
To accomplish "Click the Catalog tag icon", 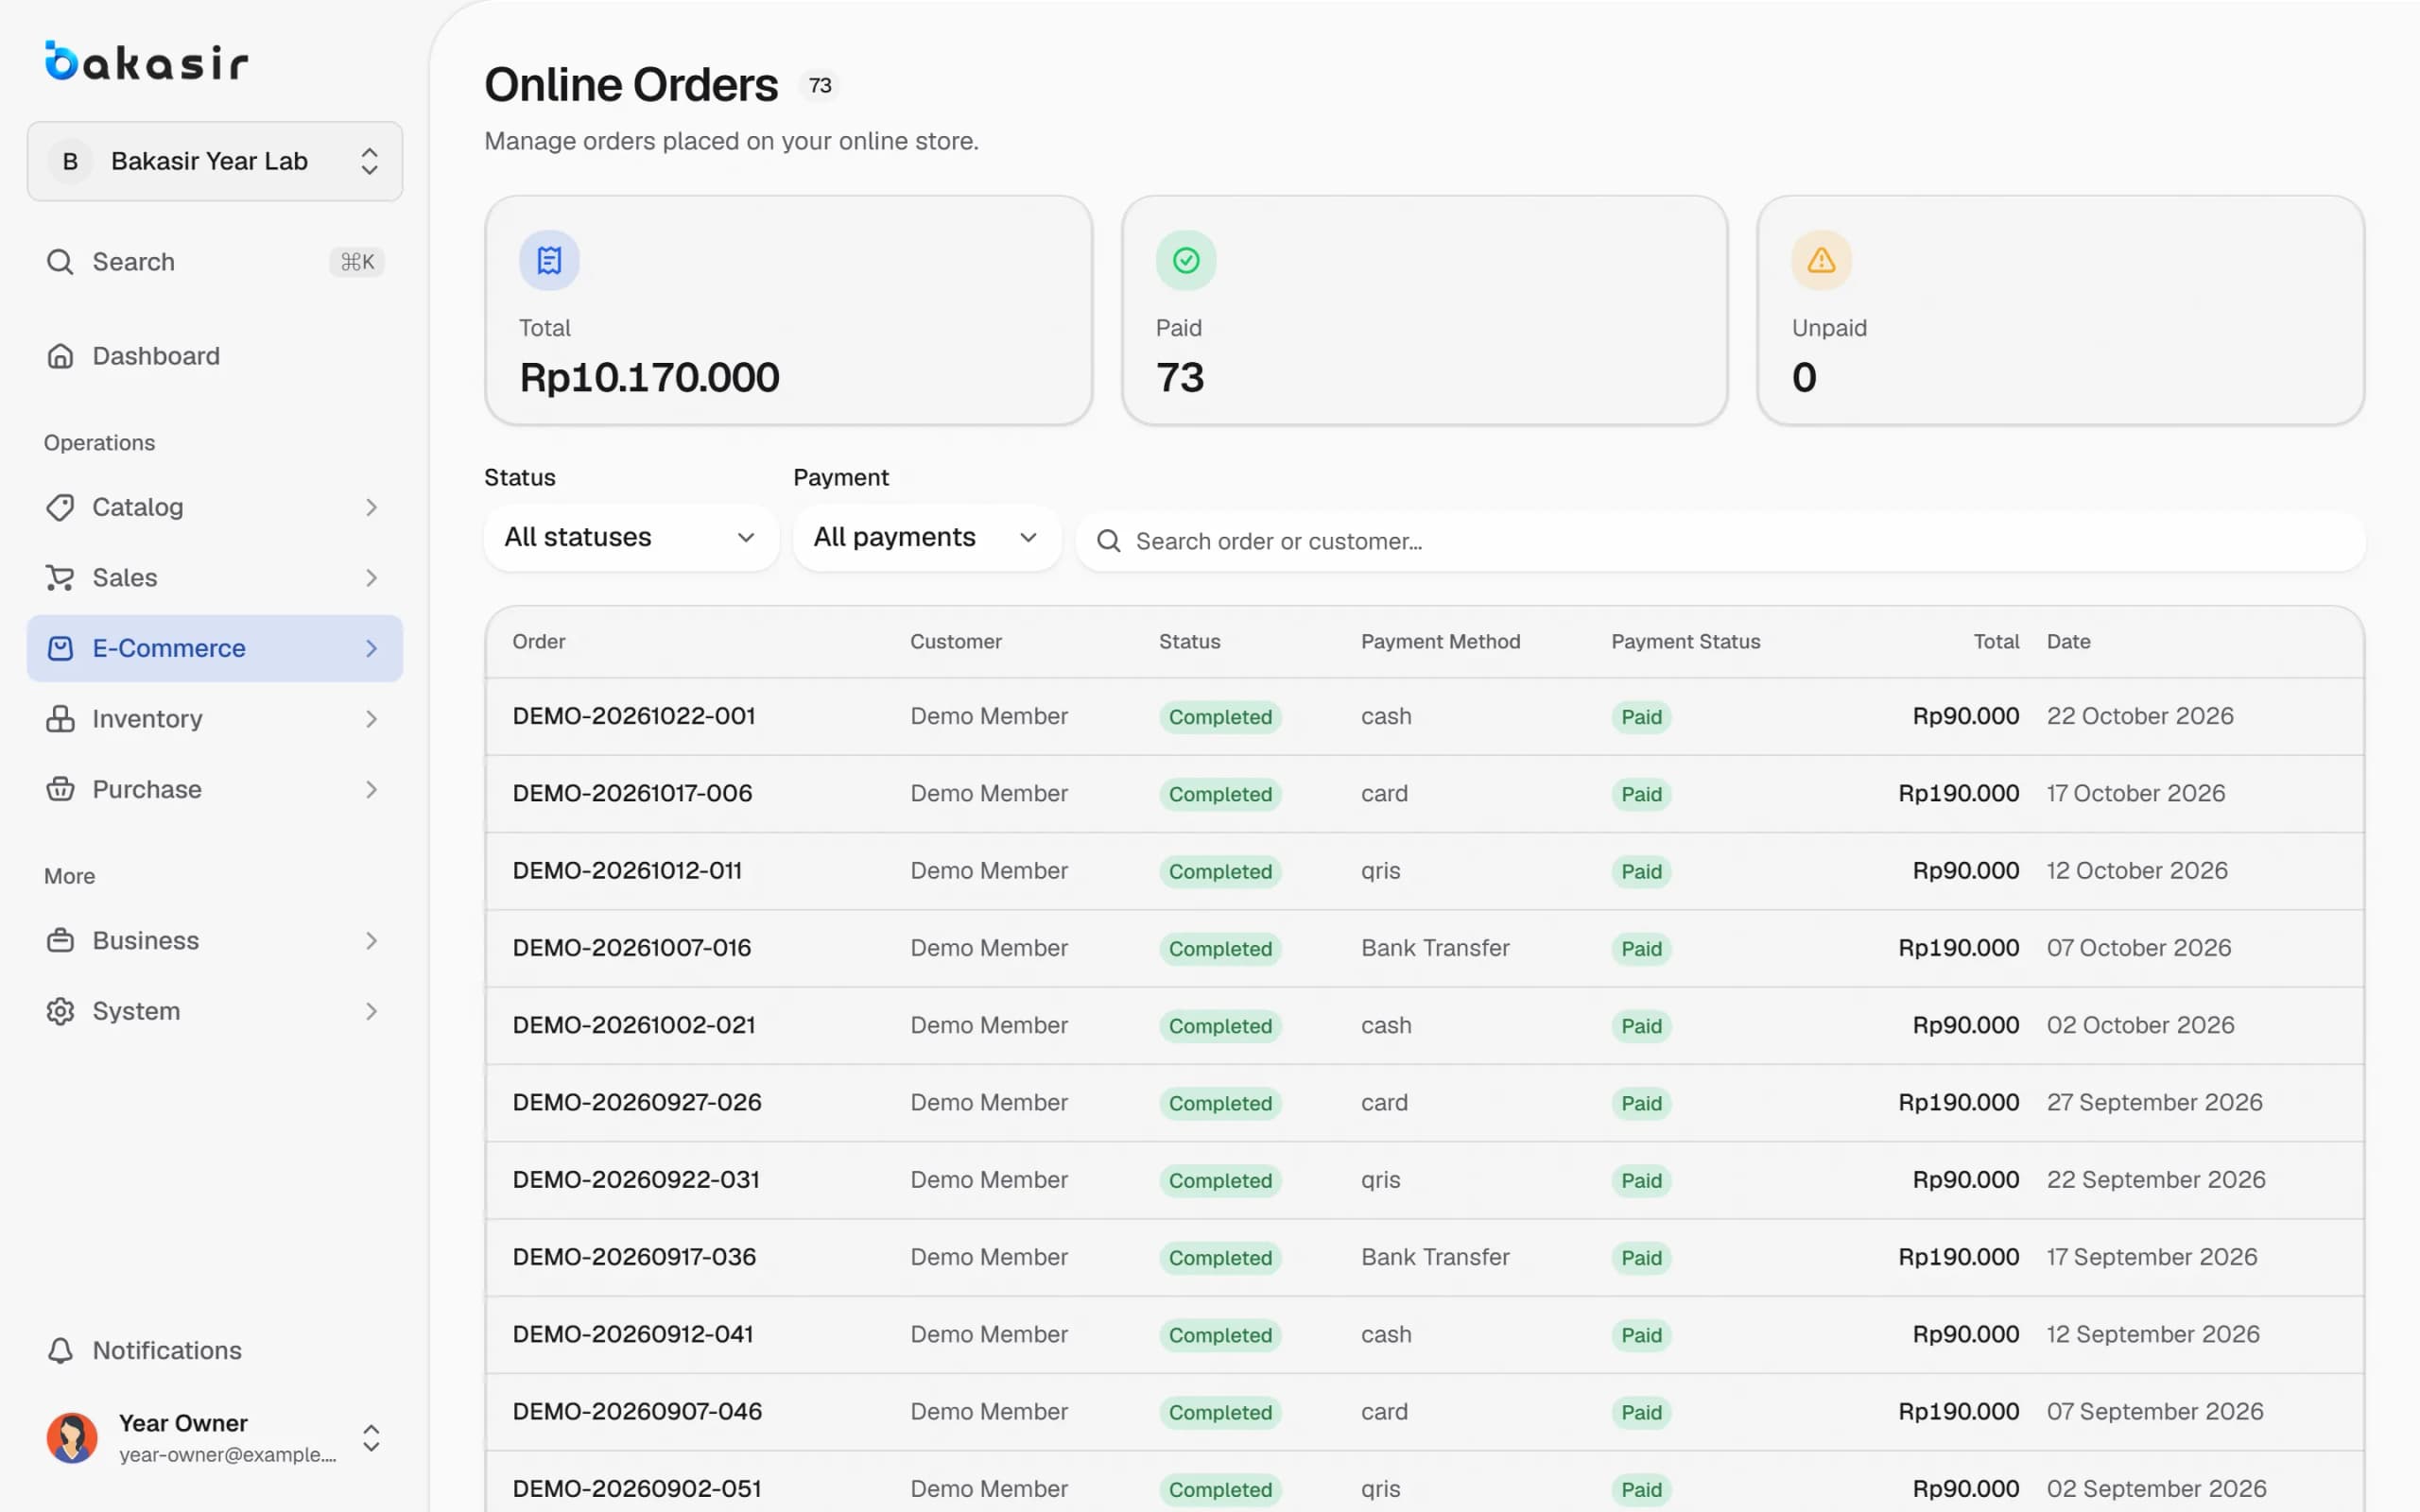I will pos(60,507).
